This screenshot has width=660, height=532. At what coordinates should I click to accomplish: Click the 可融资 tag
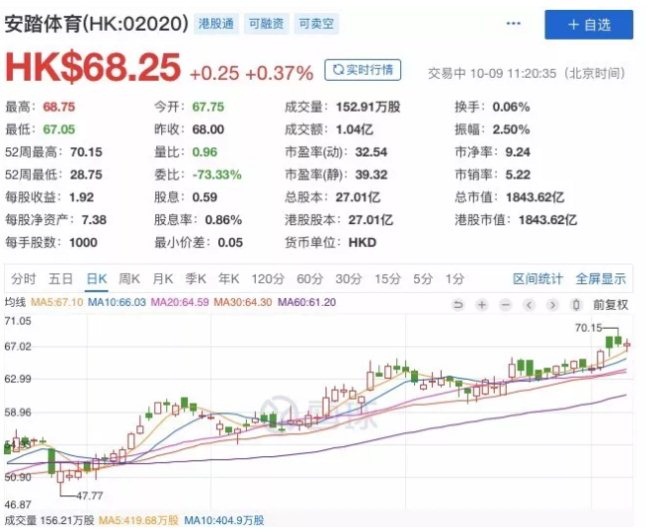coord(266,24)
